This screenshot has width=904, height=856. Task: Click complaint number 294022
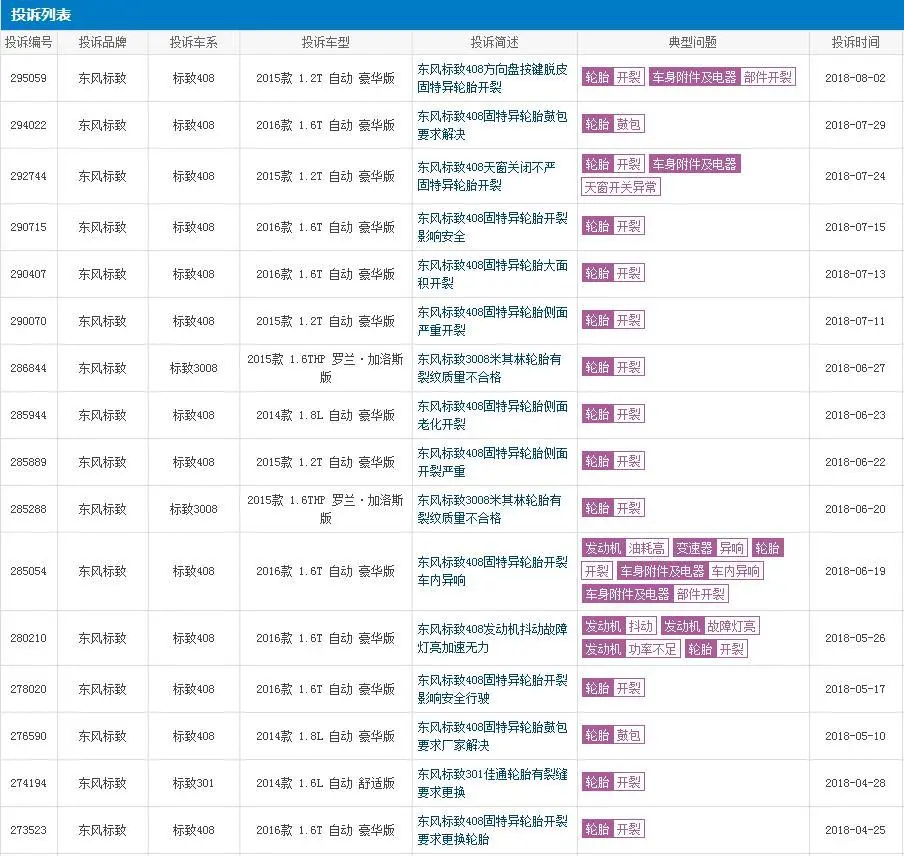(28, 125)
